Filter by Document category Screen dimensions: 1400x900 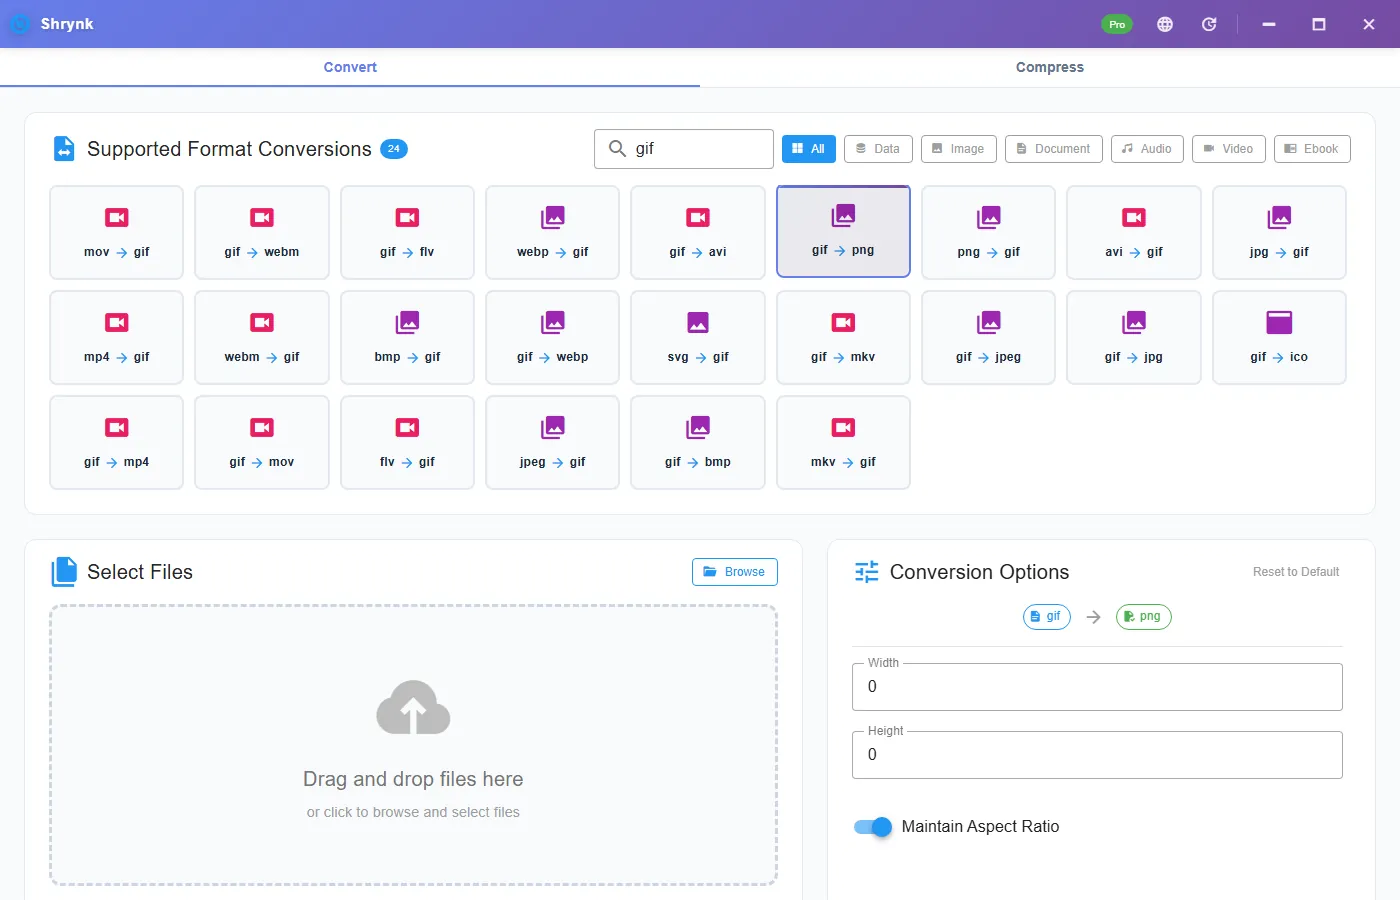click(1054, 149)
